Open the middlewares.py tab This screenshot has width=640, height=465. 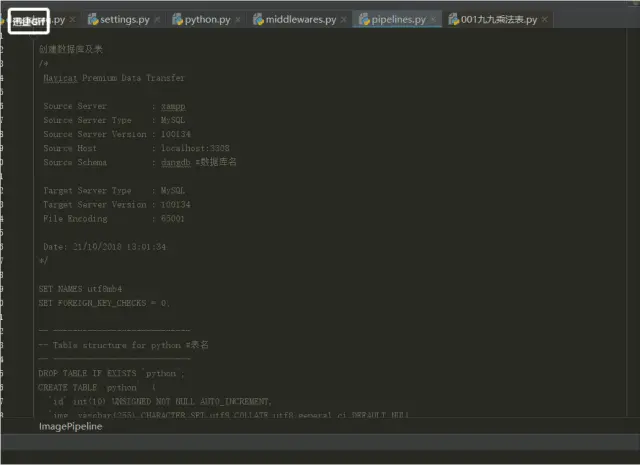pyautogui.click(x=300, y=19)
